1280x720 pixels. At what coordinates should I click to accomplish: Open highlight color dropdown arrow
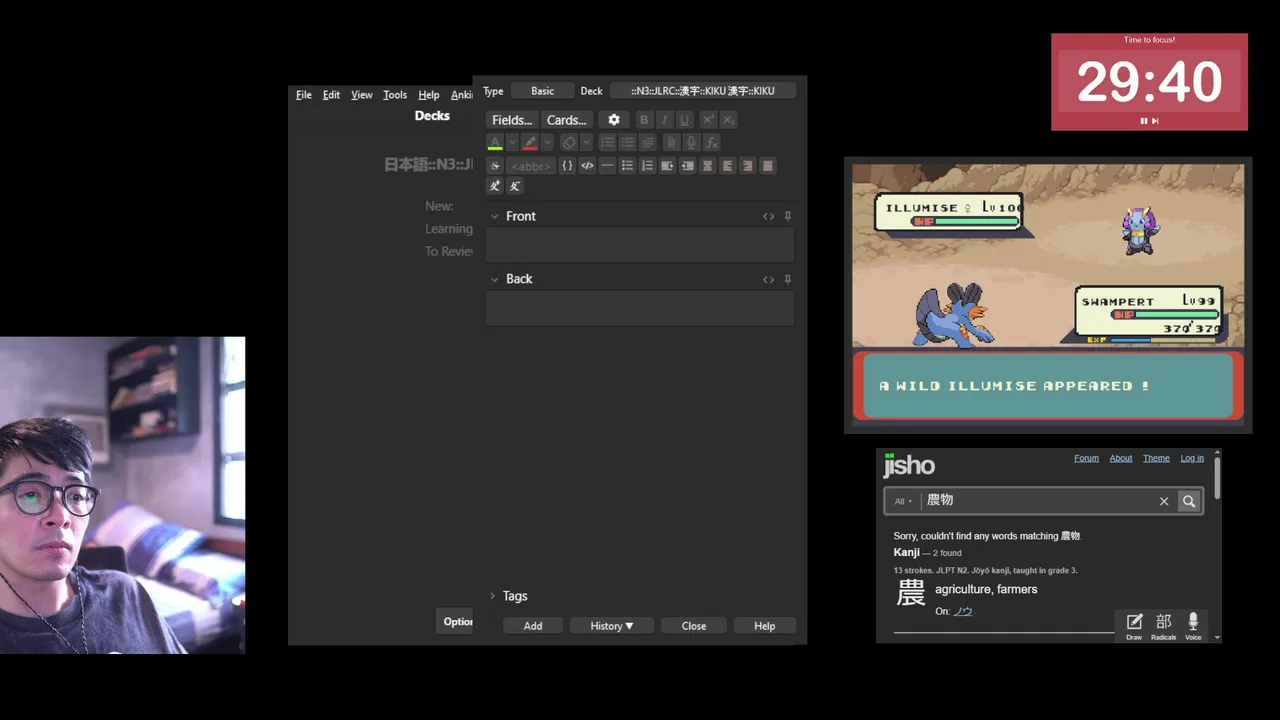547,143
